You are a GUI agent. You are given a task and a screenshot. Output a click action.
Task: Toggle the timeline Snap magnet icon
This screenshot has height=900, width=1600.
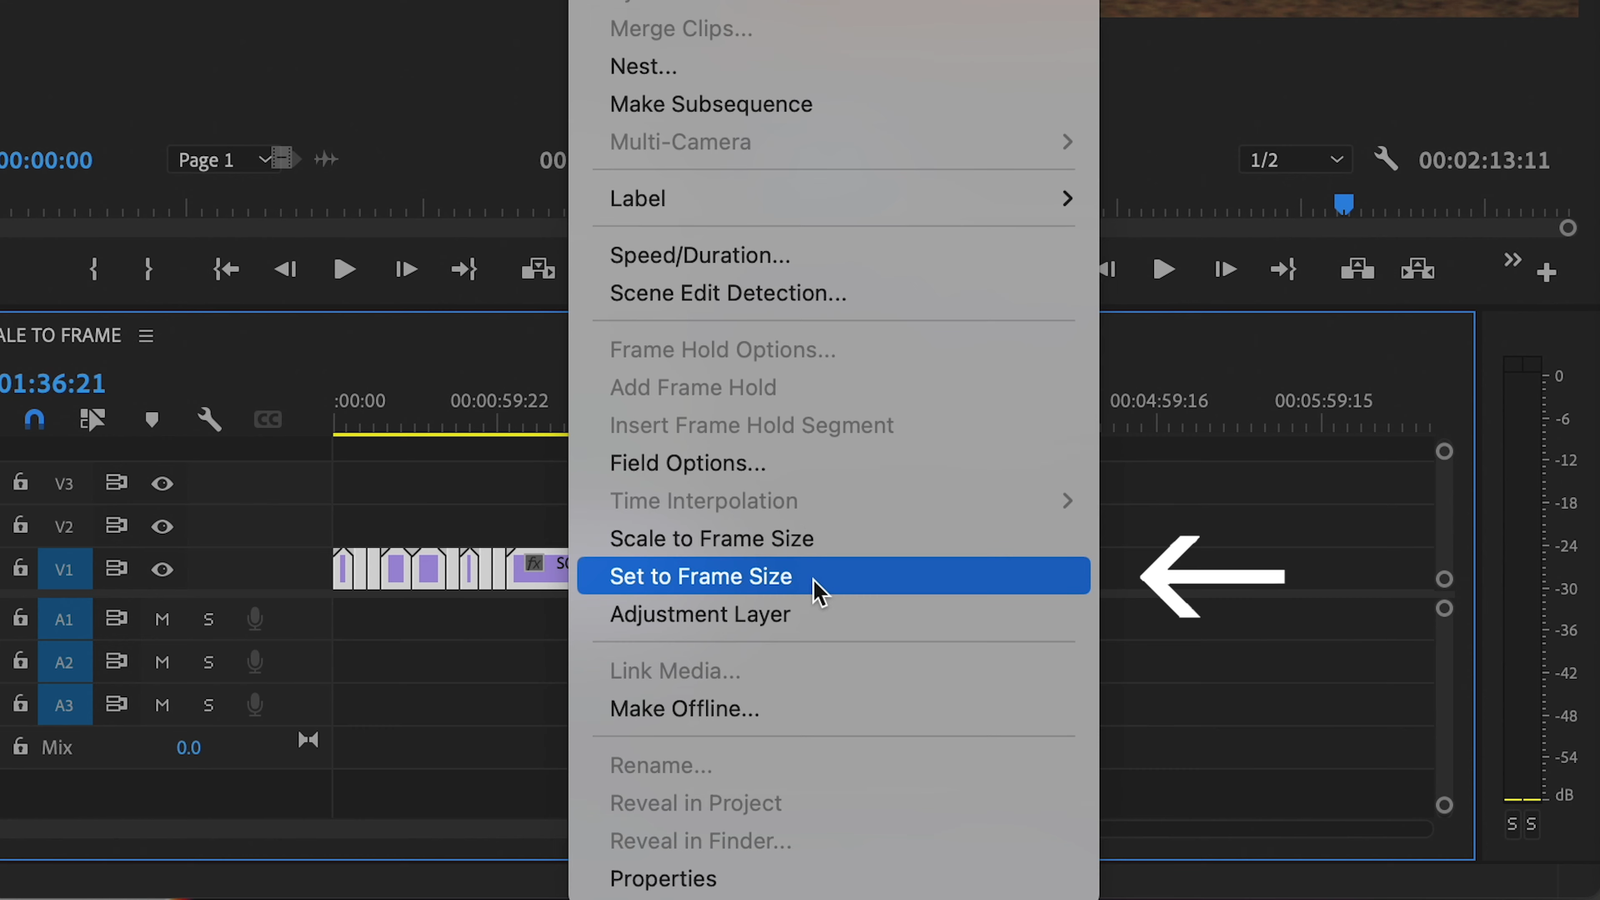(35, 419)
